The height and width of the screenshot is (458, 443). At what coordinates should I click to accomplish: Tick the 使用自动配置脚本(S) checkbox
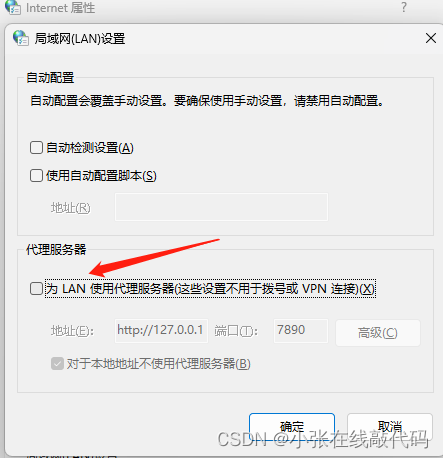point(36,175)
